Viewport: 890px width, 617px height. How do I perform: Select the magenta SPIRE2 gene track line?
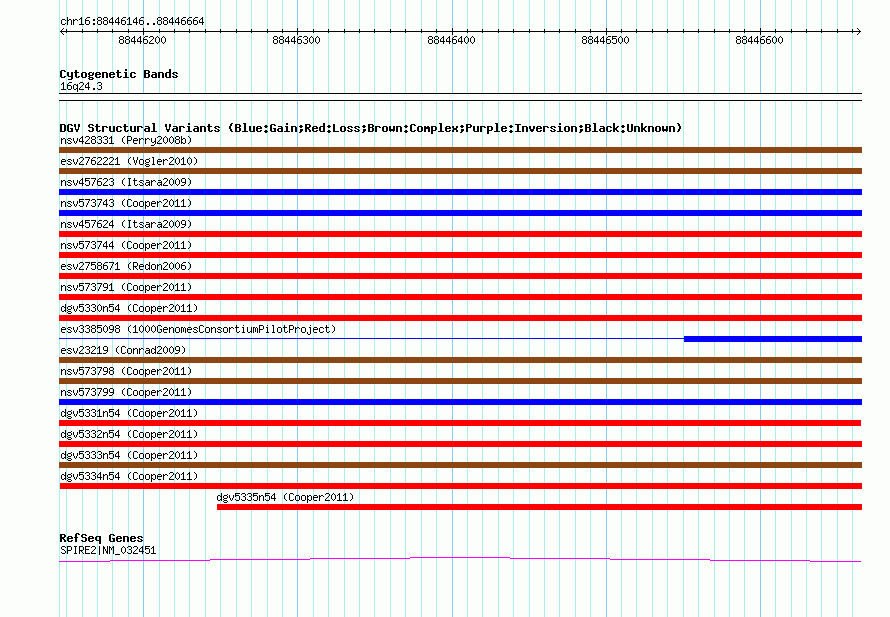click(460, 560)
